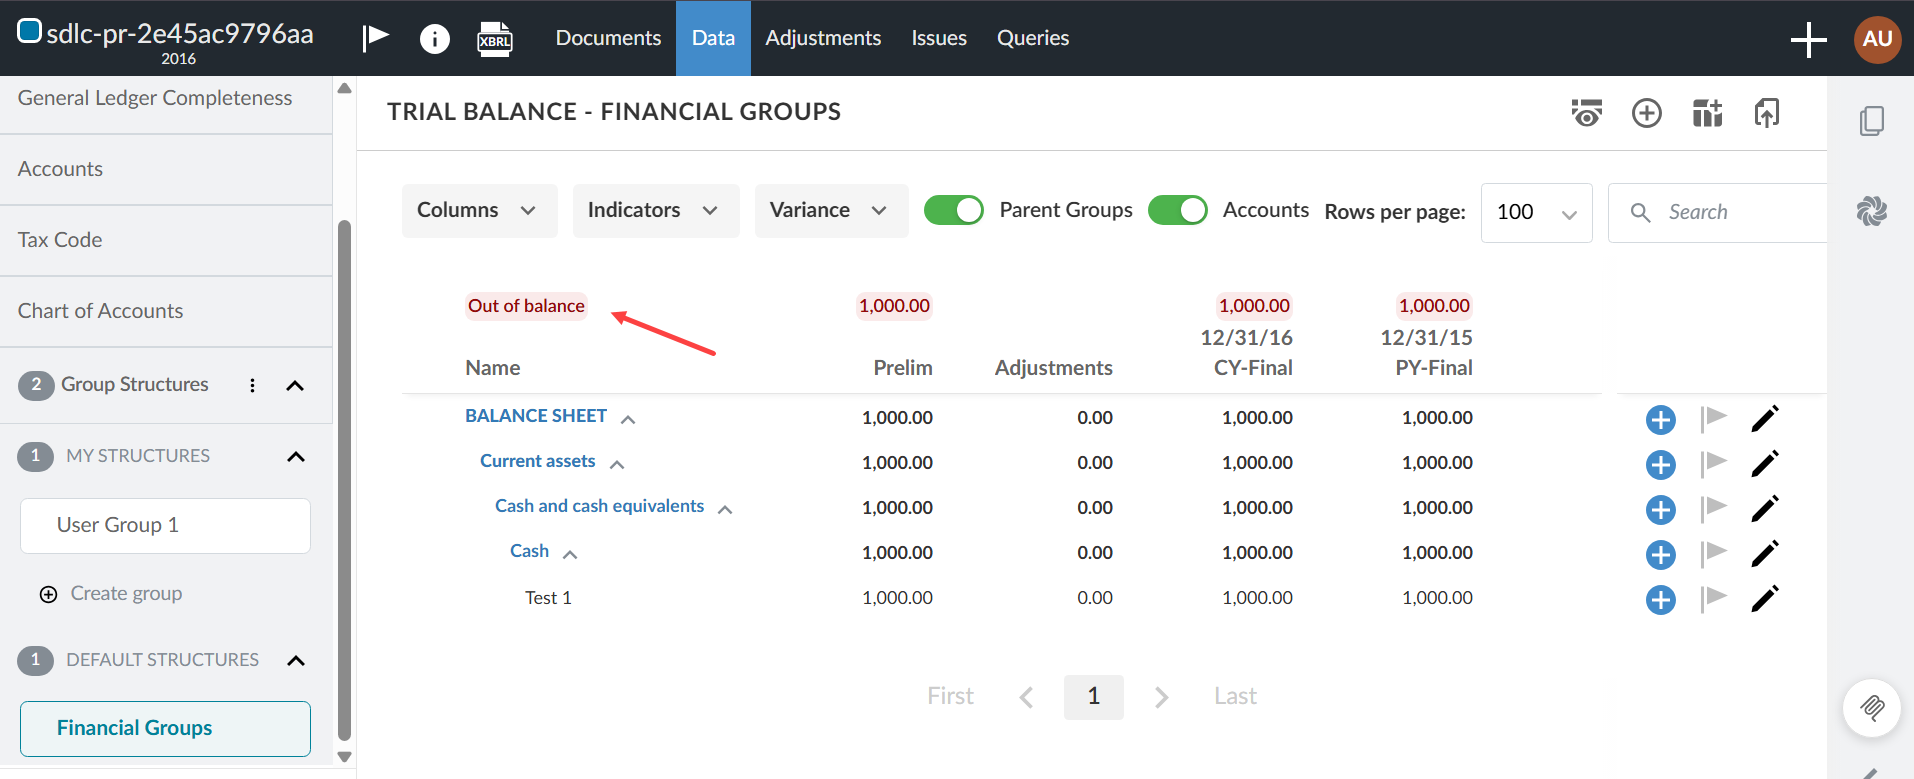Open the Variance dropdown

(x=831, y=211)
